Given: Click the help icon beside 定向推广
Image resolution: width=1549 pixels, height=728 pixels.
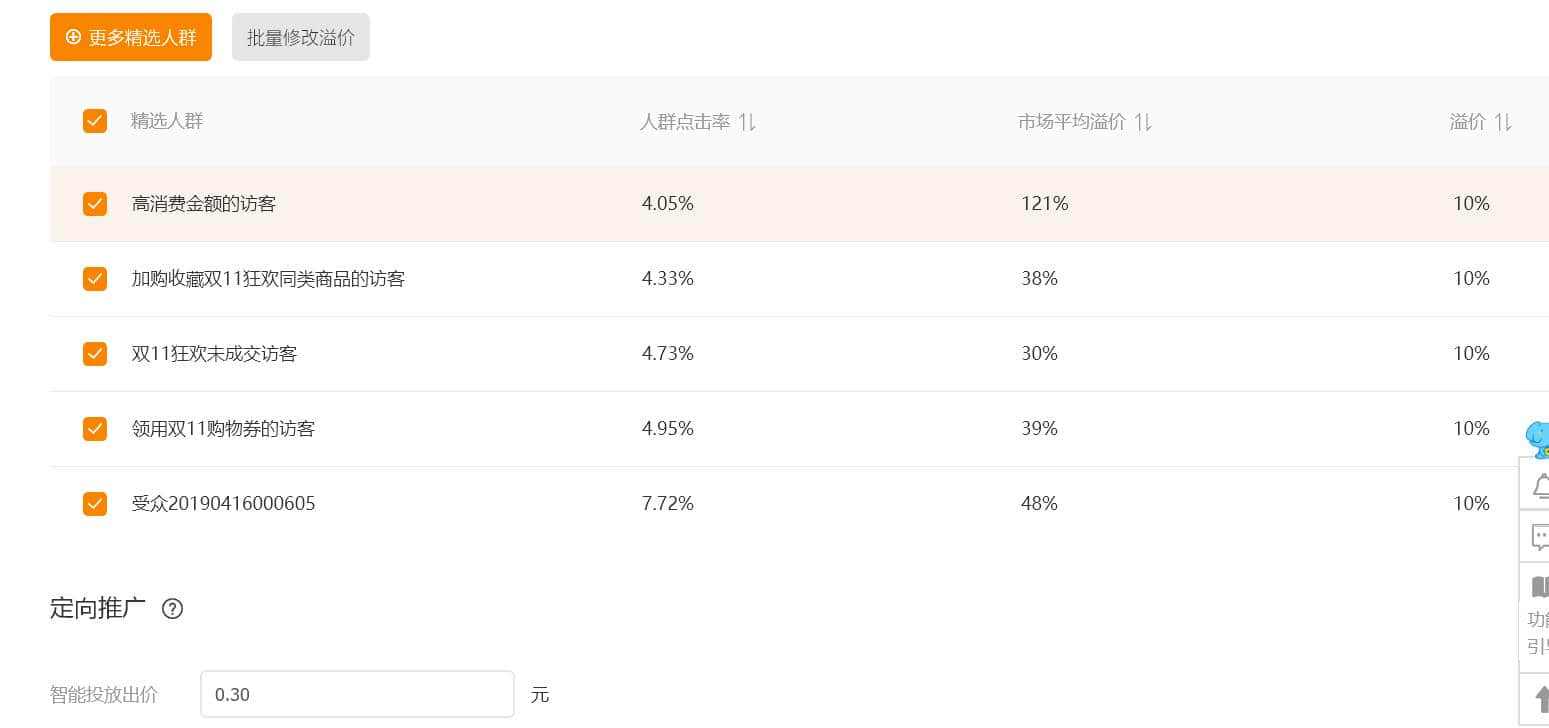Looking at the screenshot, I should tap(172, 608).
